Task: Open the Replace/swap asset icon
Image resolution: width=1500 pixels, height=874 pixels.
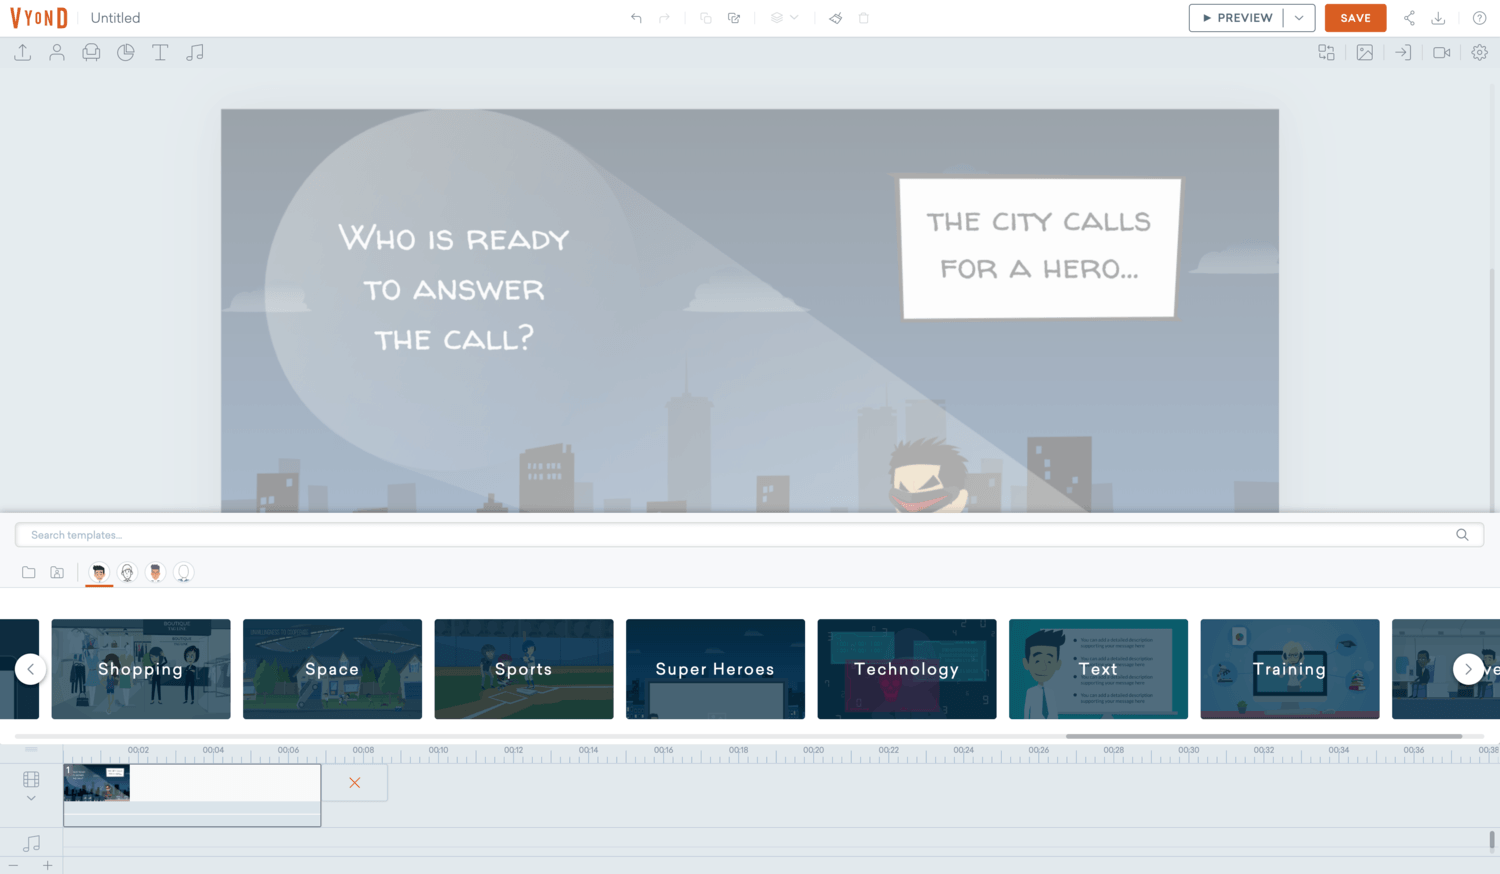Action: (1326, 52)
